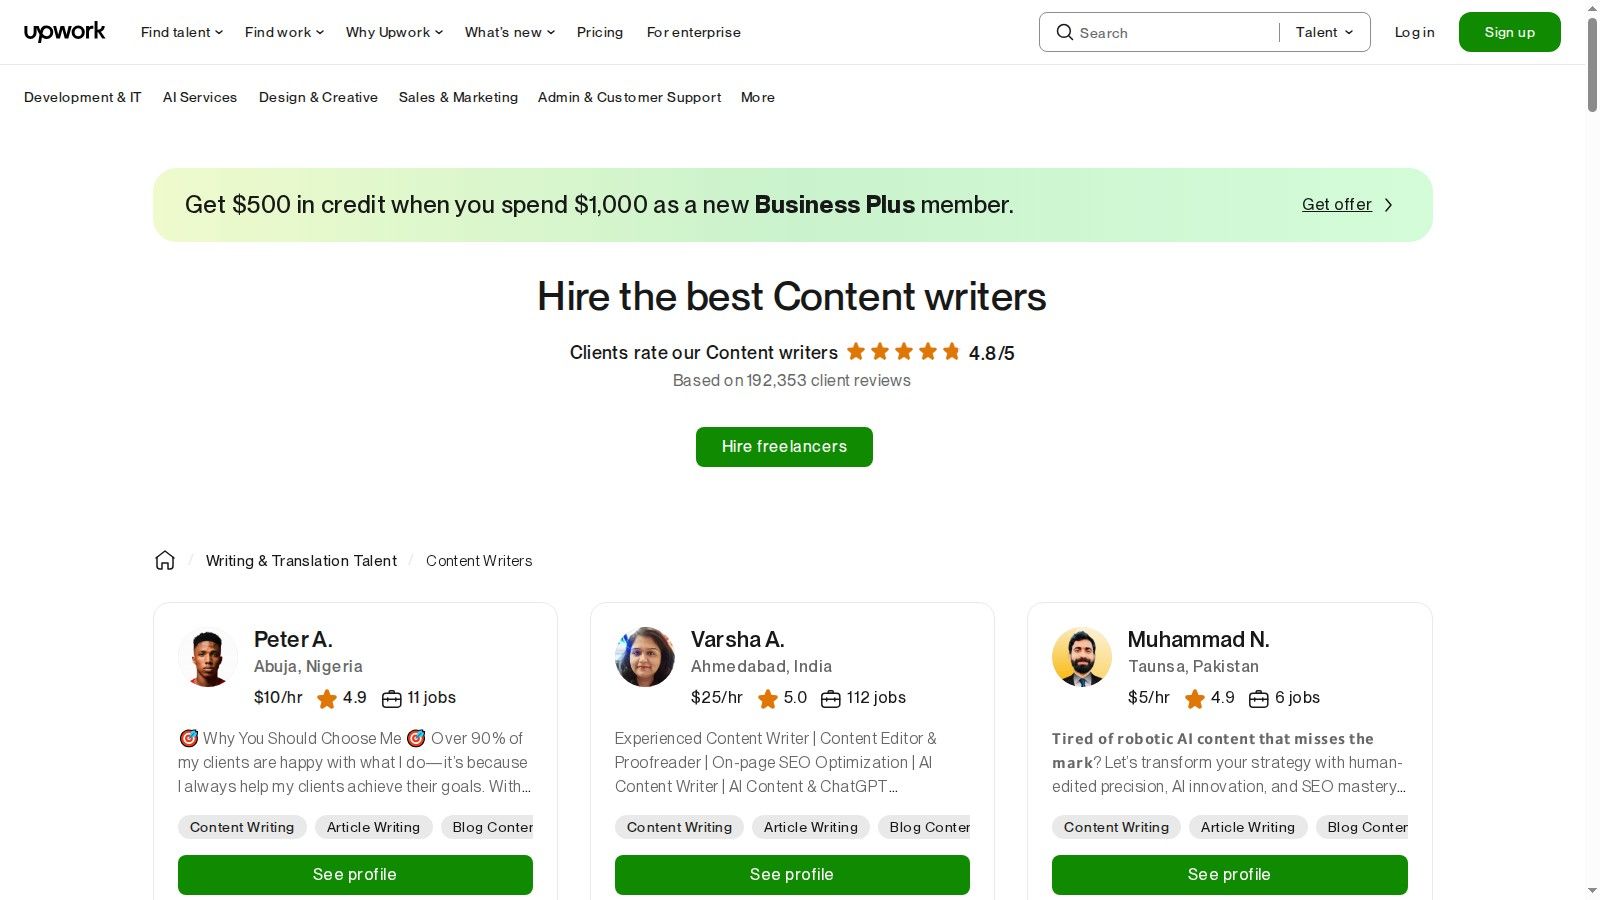Select the home icon in the breadcrumb
Viewport: 1600px width, 900px height.
pyautogui.click(x=164, y=560)
